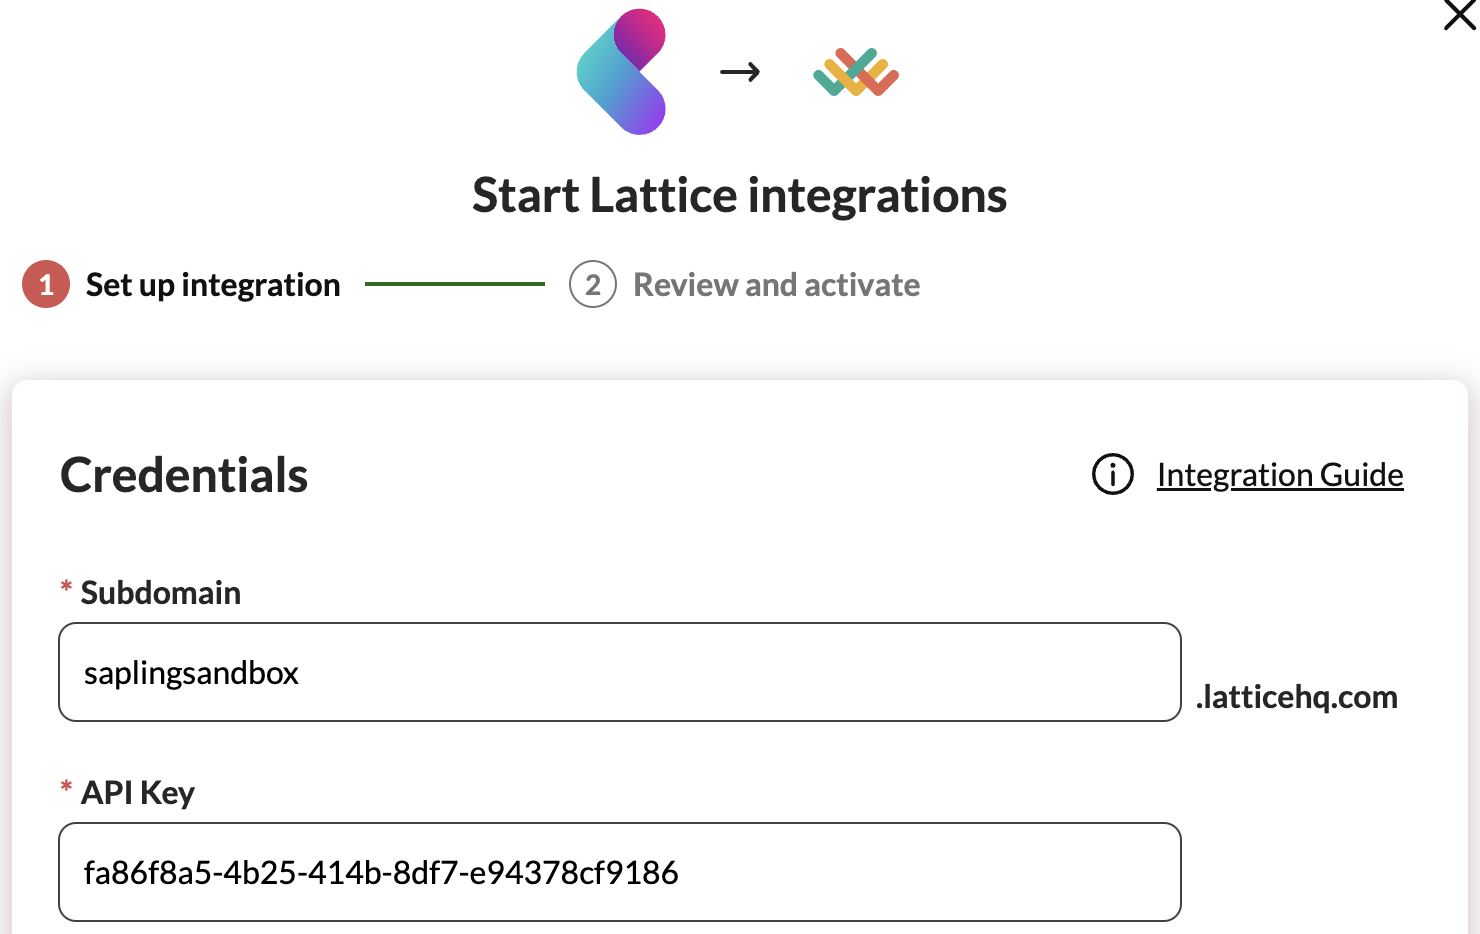Click the Subdomain field label
The height and width of the screenshot is (934, 1480).
[x=160, y=592]
